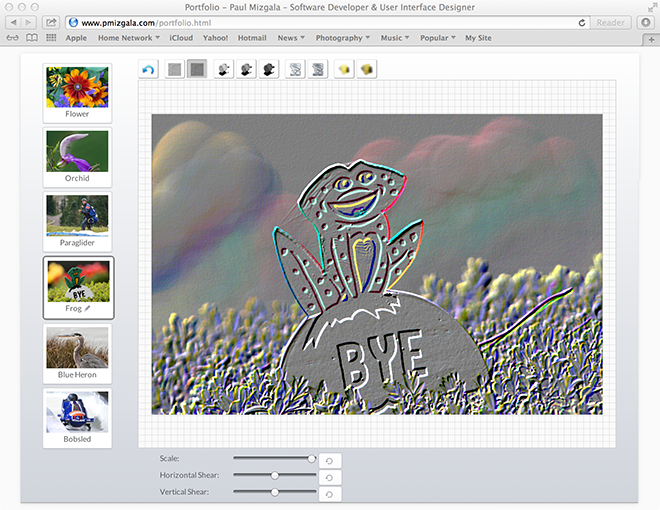Expand the Music bookmarks folder
The width and height of the screenshot is (660, 510).
395,38
